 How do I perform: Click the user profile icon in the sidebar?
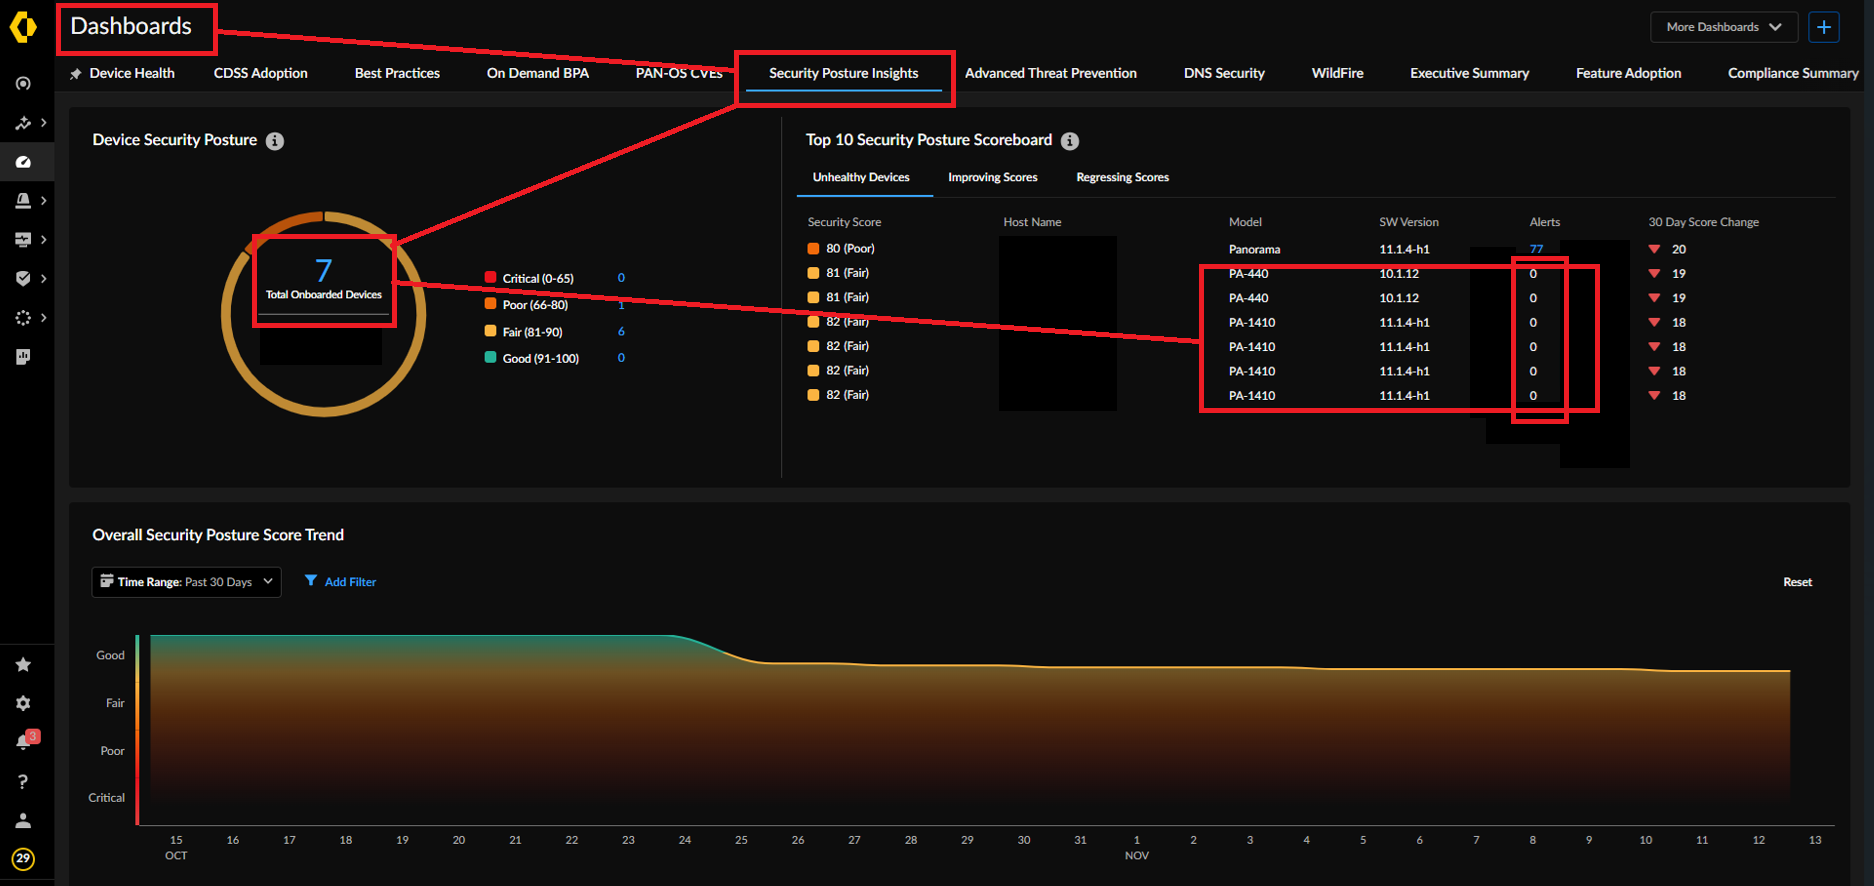click(x=23, y=821)
